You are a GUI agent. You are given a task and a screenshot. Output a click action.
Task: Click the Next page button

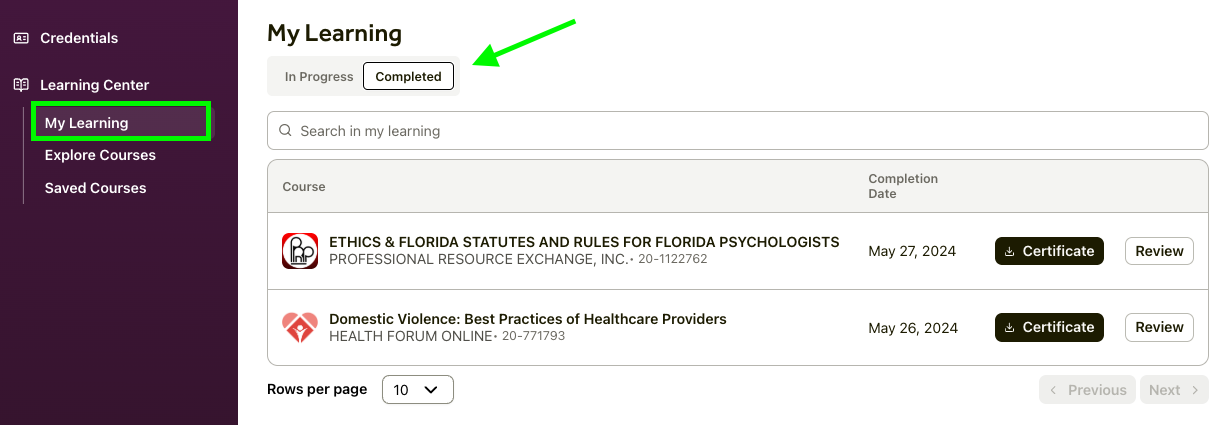(x=1173, y=390)
